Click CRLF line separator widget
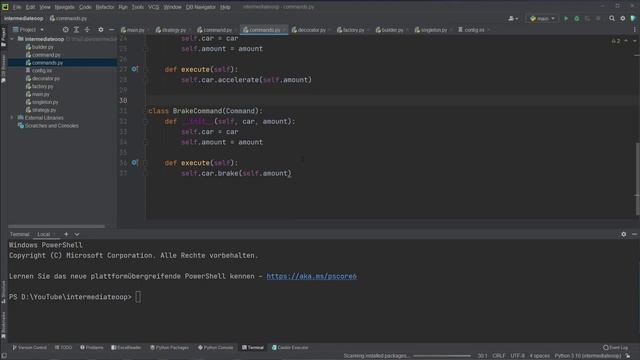The height and width of the screenshot is (360, 640). 499,356
